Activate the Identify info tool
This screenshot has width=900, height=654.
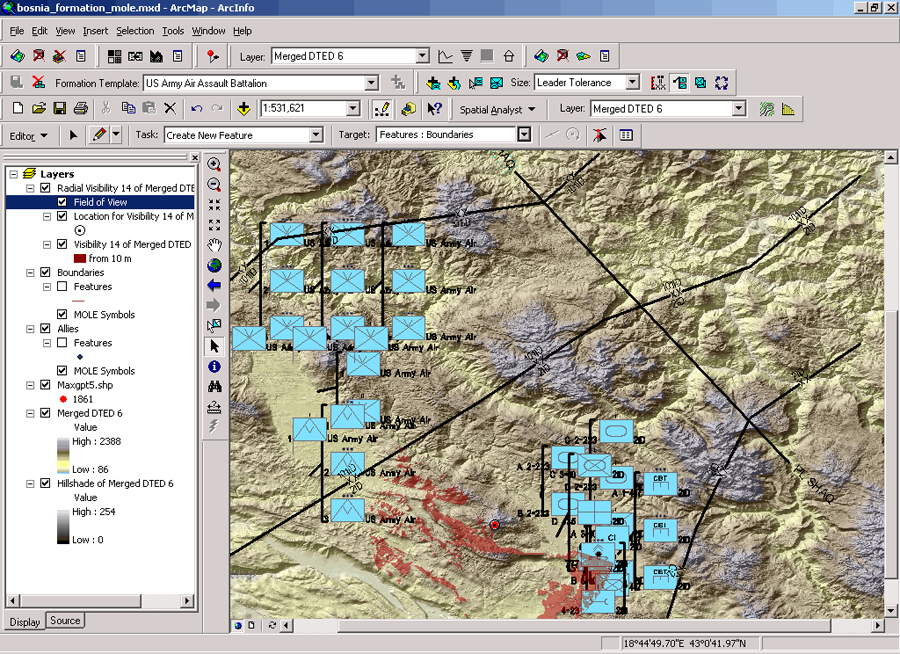coord(214,367)
